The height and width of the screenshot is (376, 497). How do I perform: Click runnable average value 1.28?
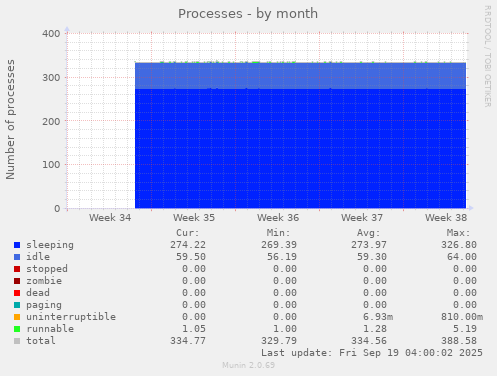click(375, 329)
